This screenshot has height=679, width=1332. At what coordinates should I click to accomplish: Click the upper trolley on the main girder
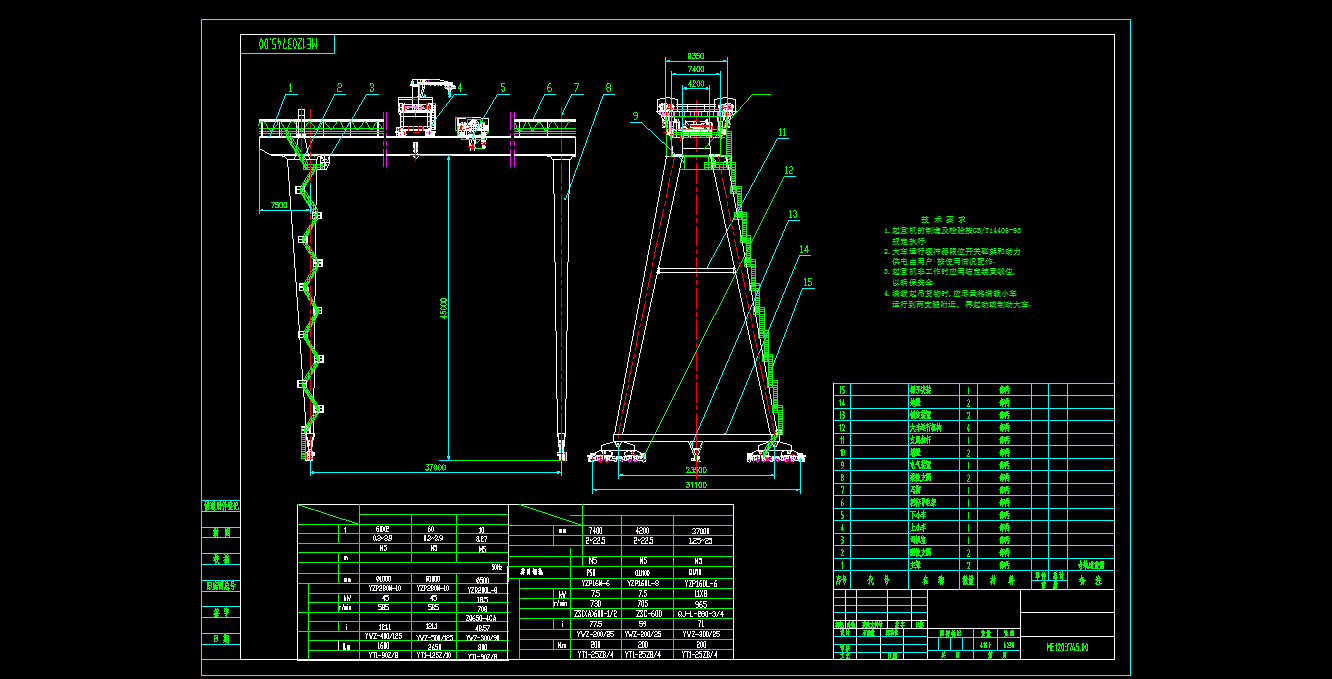tap(418, 108)
